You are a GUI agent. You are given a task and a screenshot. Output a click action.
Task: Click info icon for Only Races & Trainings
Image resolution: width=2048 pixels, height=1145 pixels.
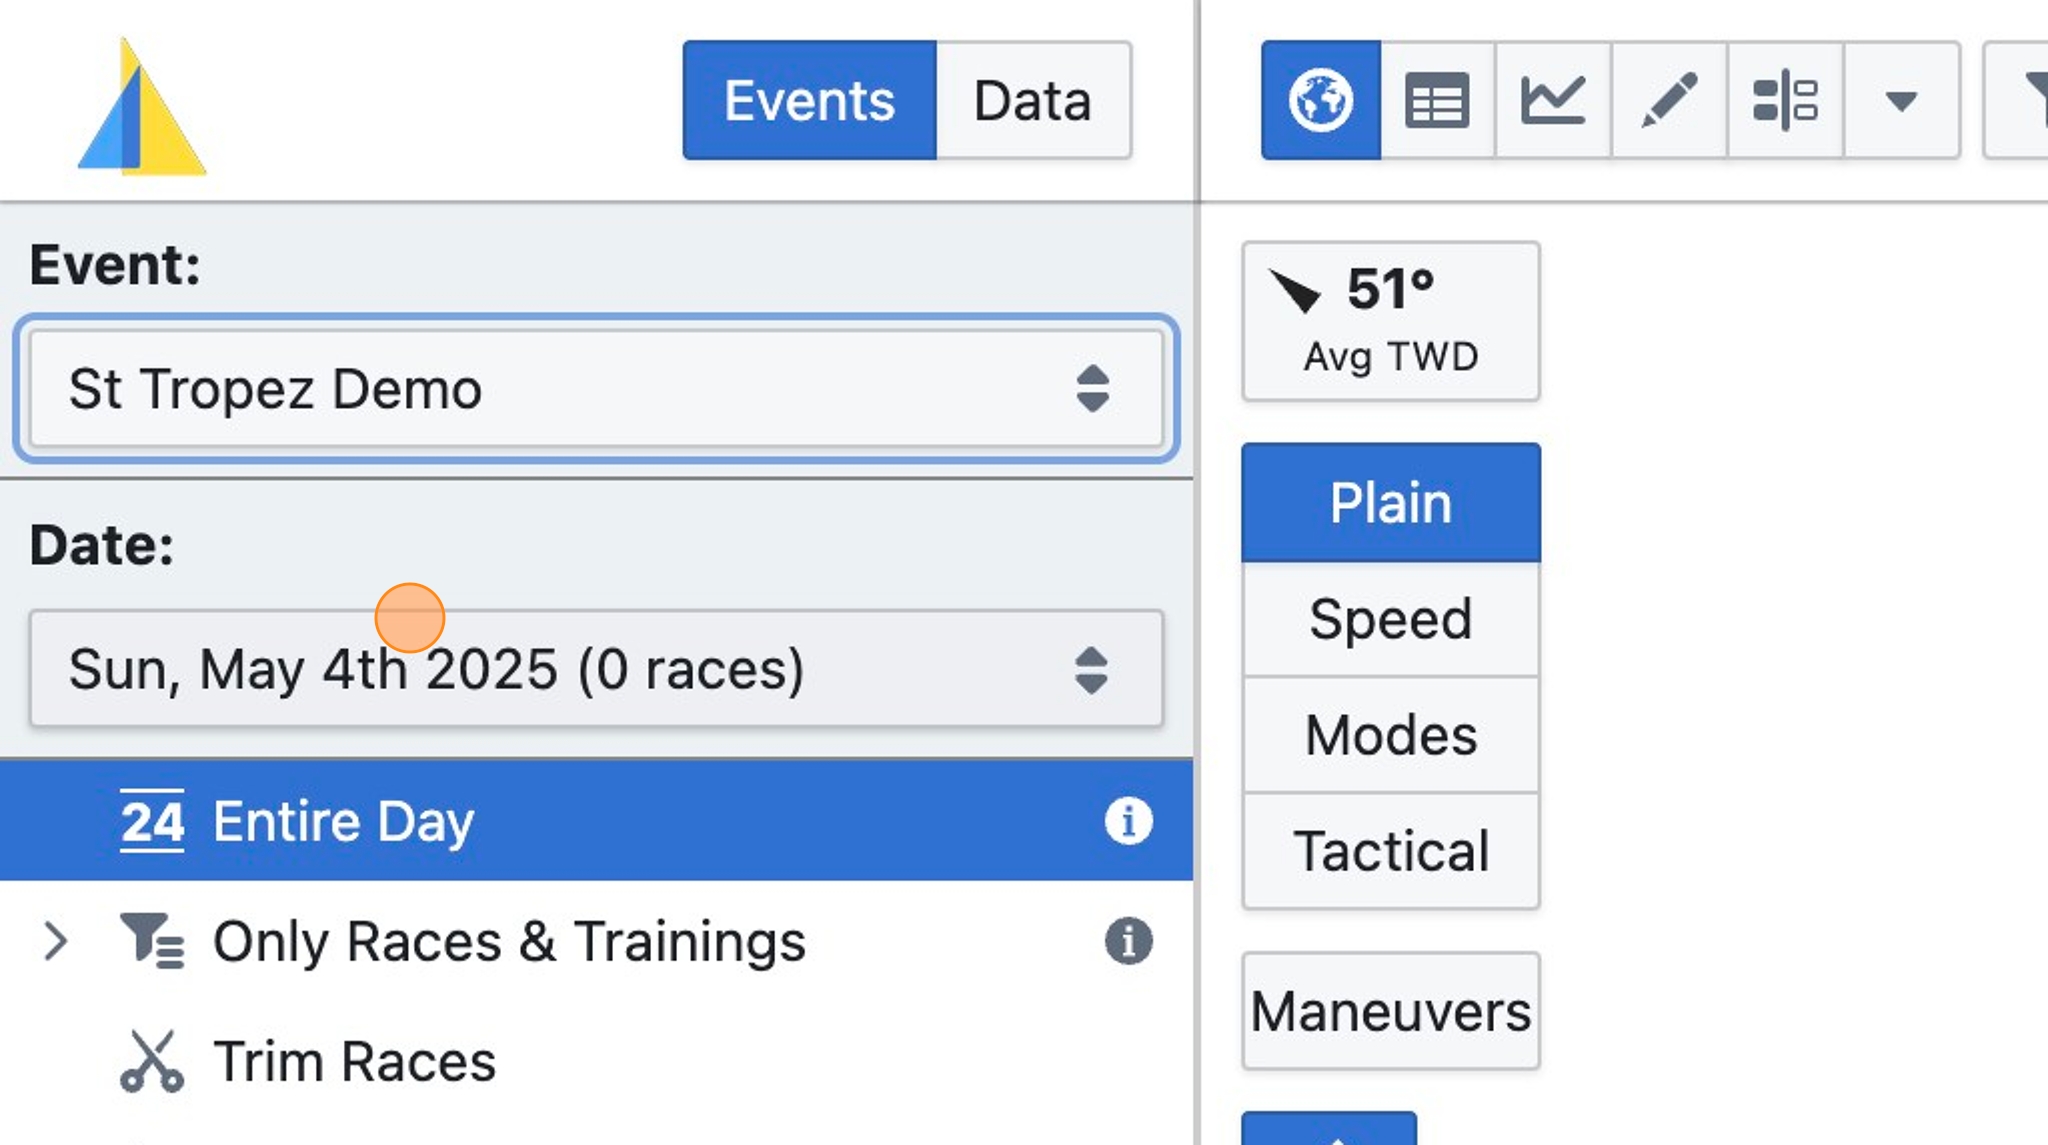1128,941
